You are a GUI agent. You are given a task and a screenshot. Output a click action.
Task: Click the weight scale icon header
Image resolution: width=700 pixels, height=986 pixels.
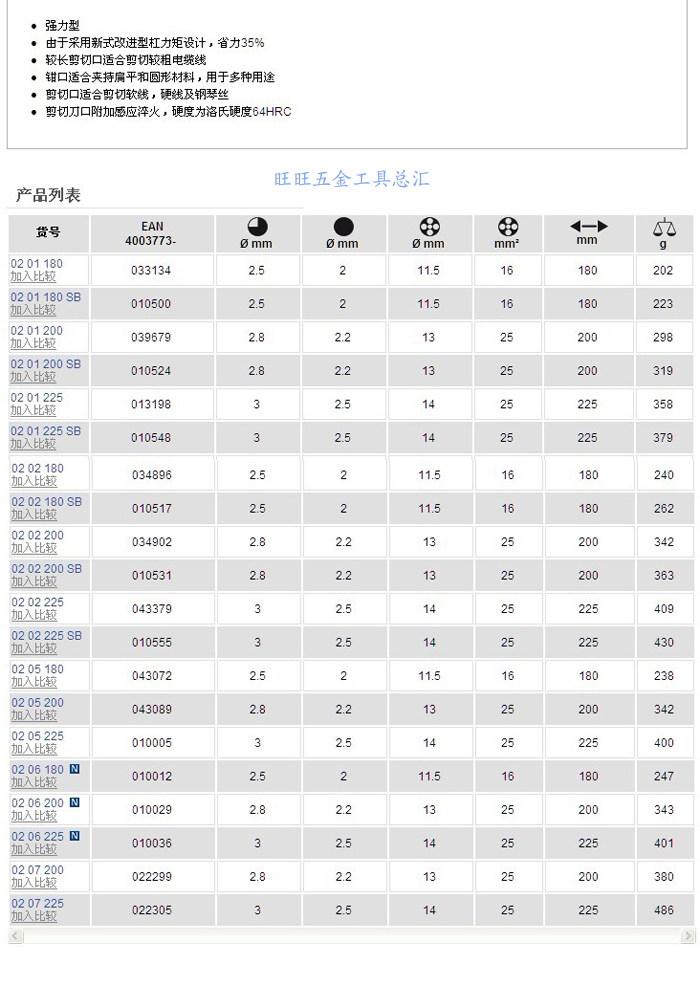pyautogui.click(x=664, y=226)
